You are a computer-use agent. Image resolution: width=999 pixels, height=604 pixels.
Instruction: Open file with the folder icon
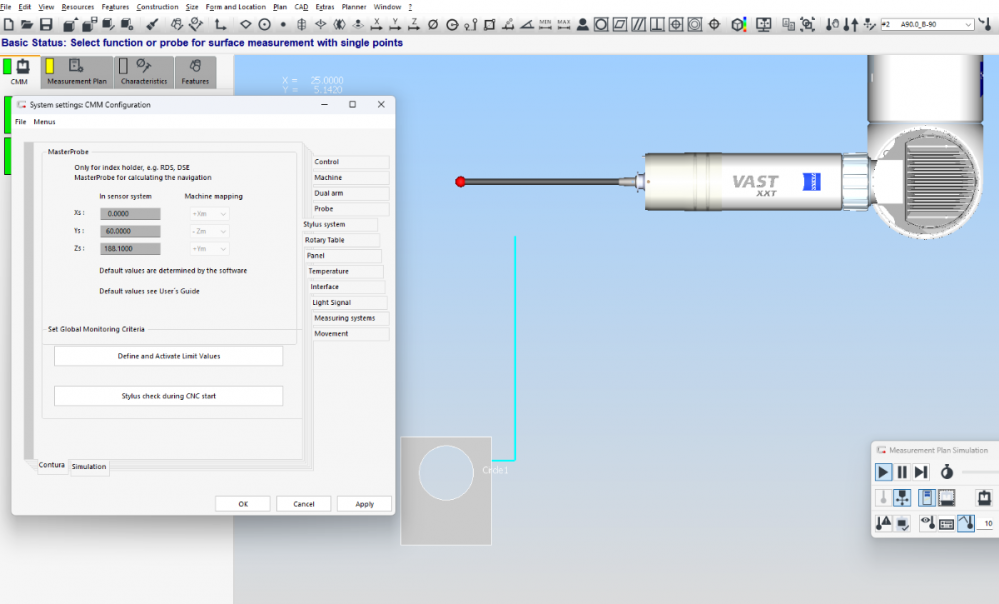(x=27, y=24)
